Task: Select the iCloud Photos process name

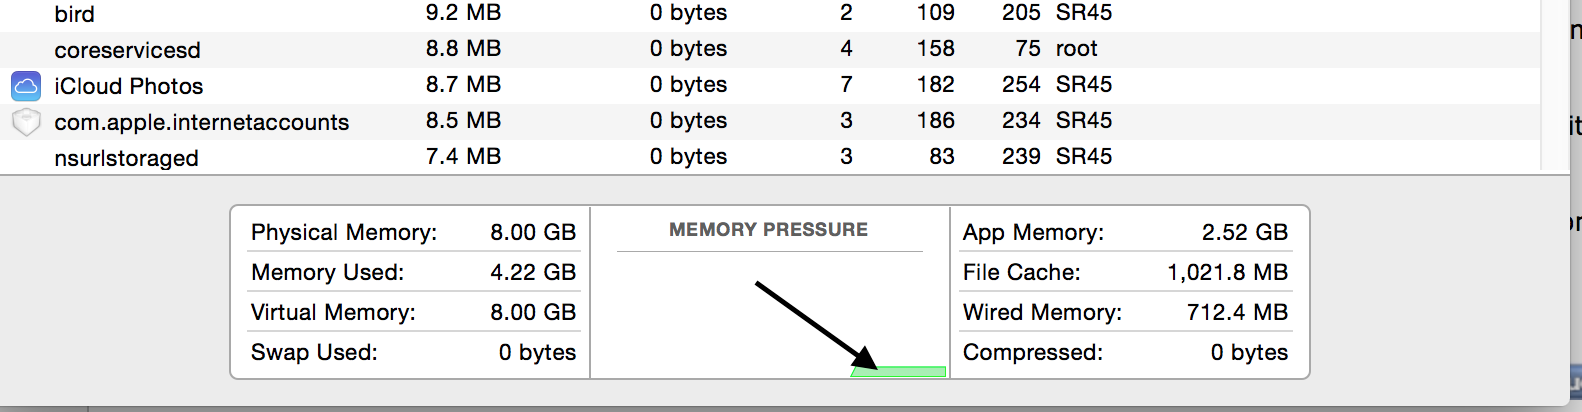Action: coord(129,86)
